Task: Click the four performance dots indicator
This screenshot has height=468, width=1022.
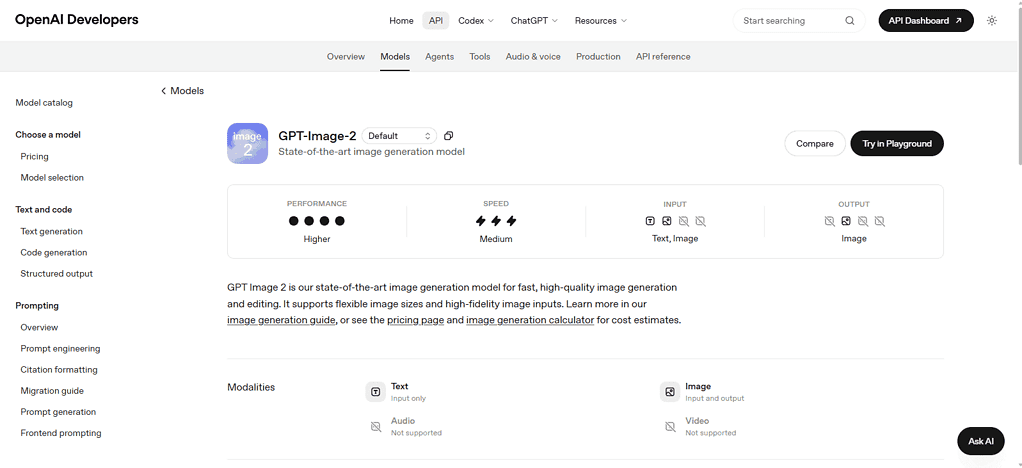Action: pyautogui.click(x=317, y=221)
